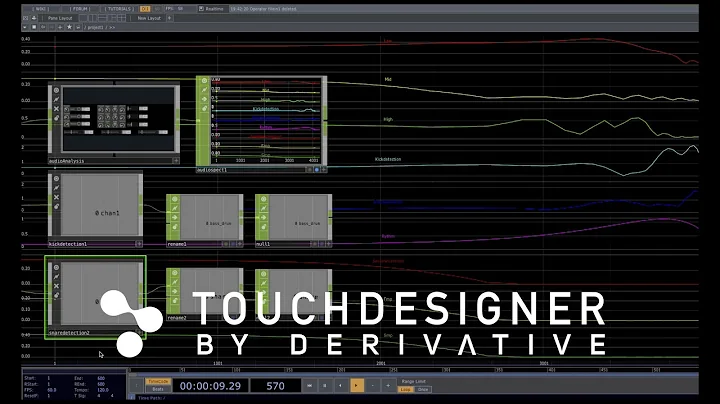720x404 pixels.
Task: Toggle viewer flag on rename1 node
Action: click(x=174, y=199)
